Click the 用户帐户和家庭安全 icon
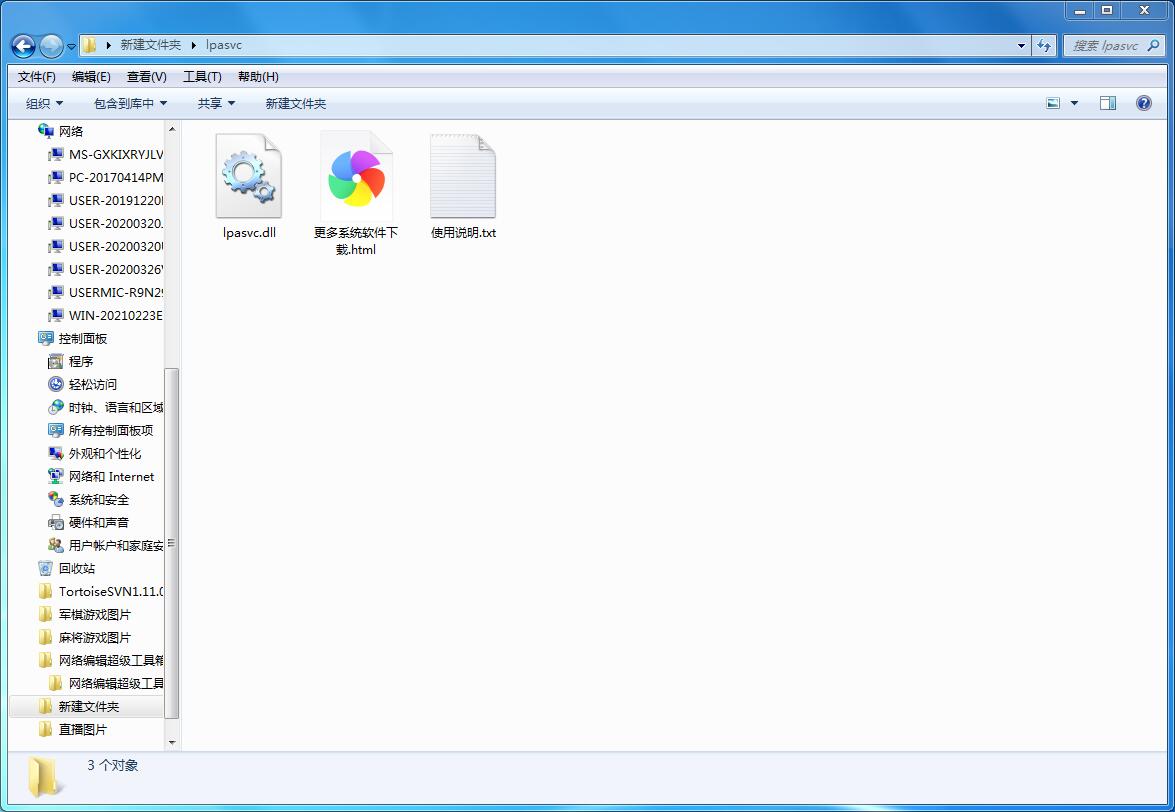 pyautogui.click(x=55, y=545)
